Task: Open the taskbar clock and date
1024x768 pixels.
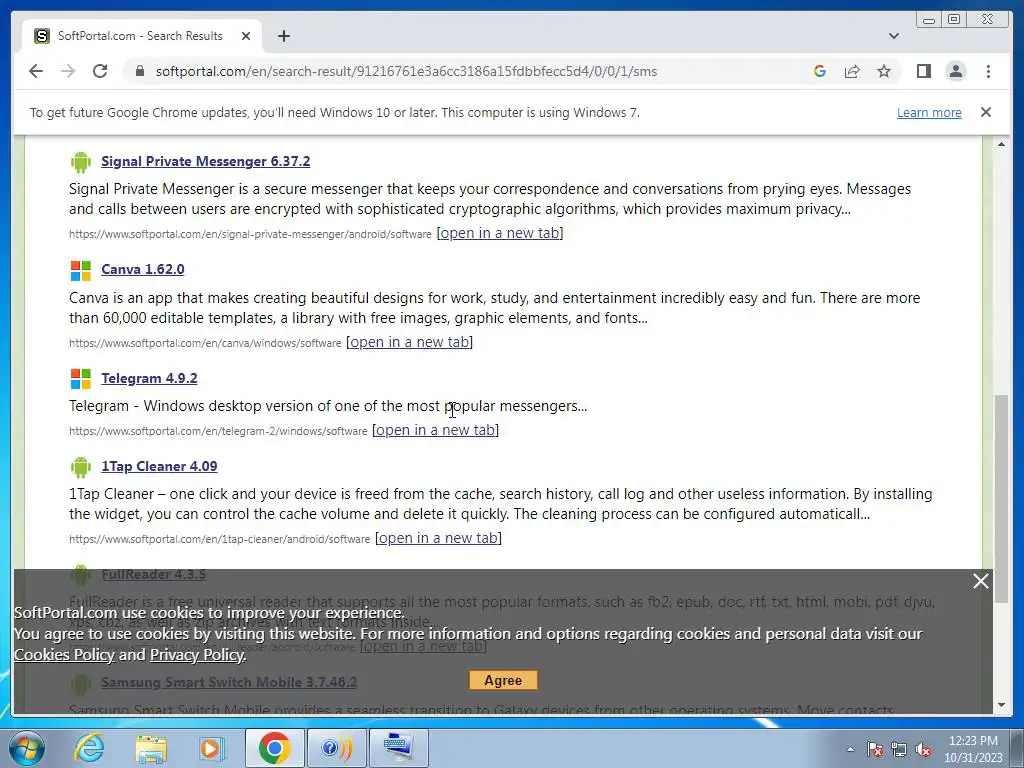Action: (973, 749)
